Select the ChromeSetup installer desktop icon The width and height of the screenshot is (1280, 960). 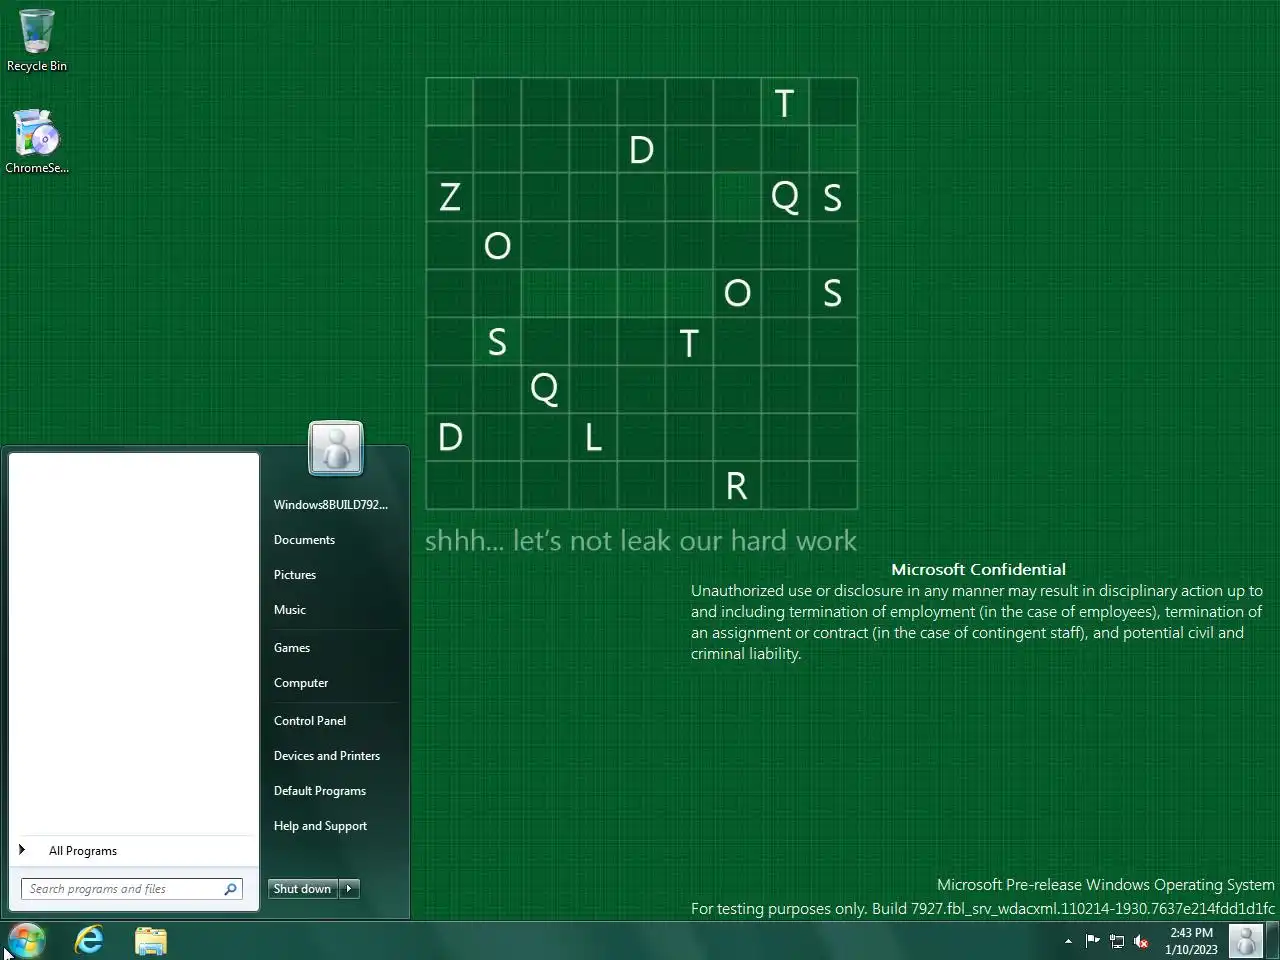(37, 142)
